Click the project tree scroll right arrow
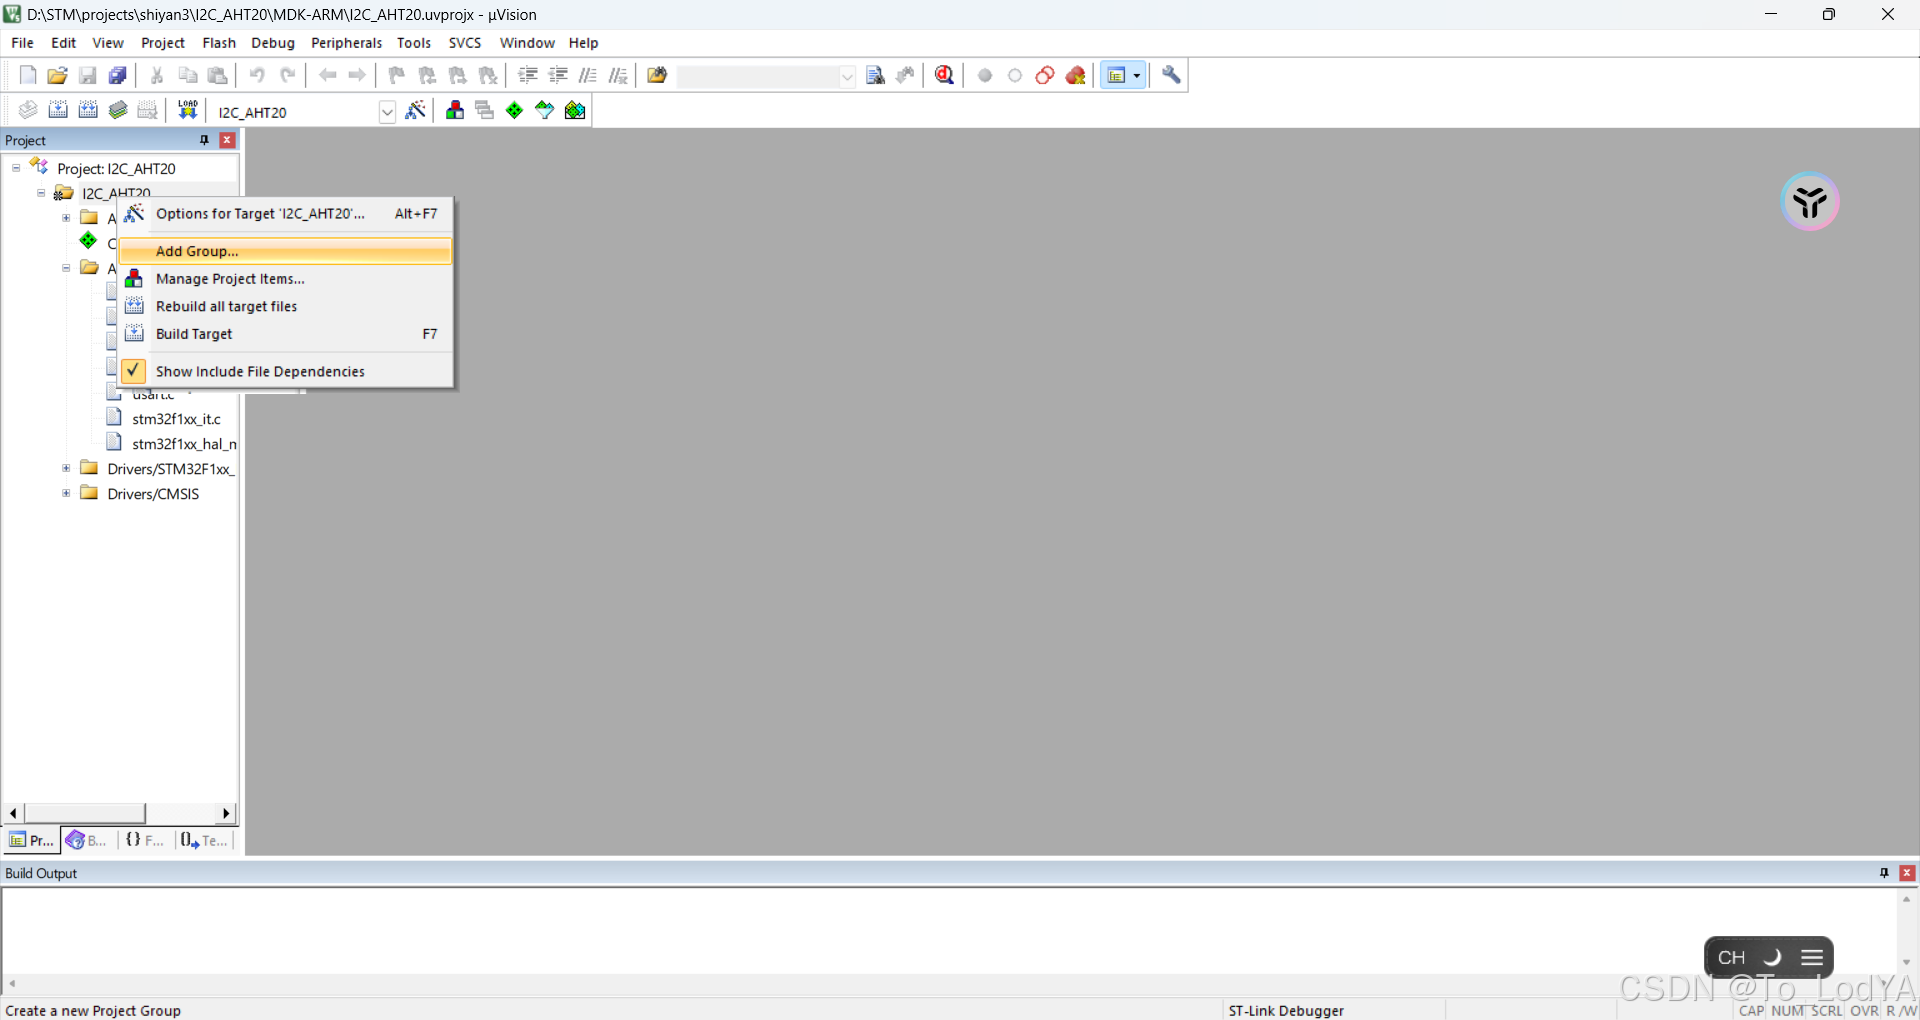Viewport: 1920px width, 1020px height. 226,813
